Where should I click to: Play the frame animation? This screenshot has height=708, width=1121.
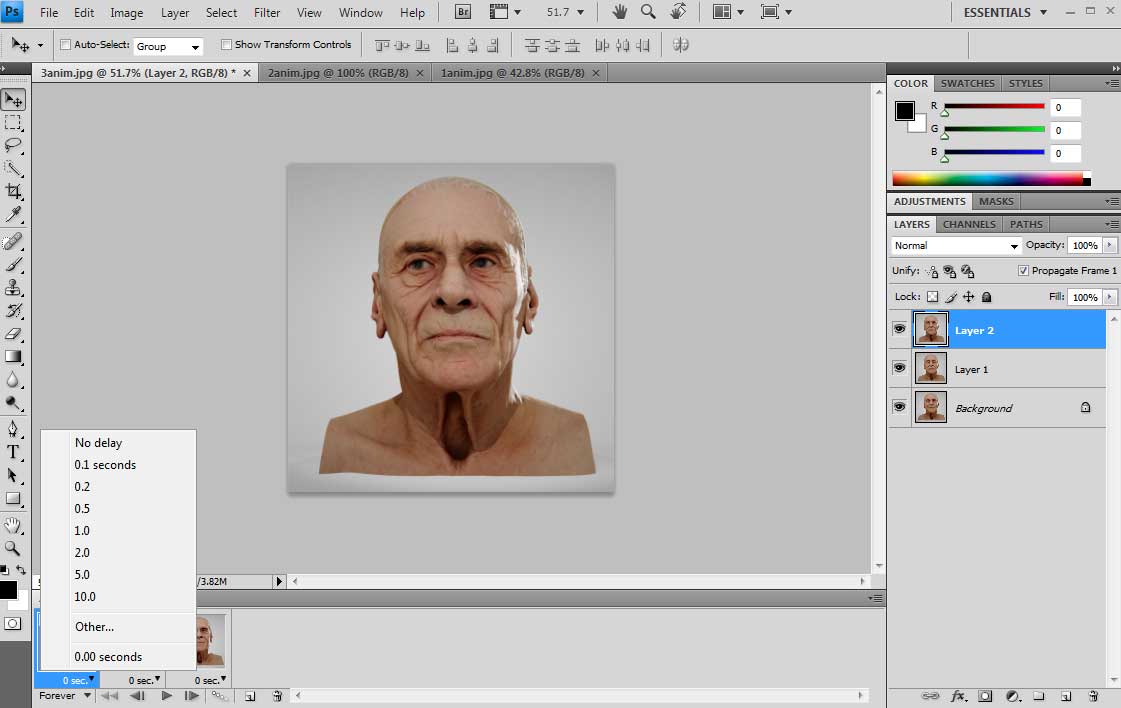[166, 696]
